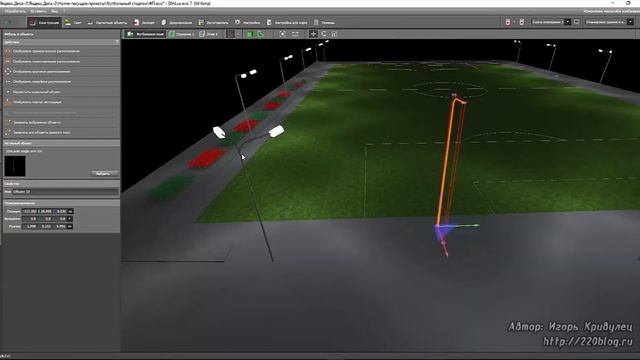Select the move object cross tool
The image size is (640, 360).
pyautogui.click(x=313, y=34)
